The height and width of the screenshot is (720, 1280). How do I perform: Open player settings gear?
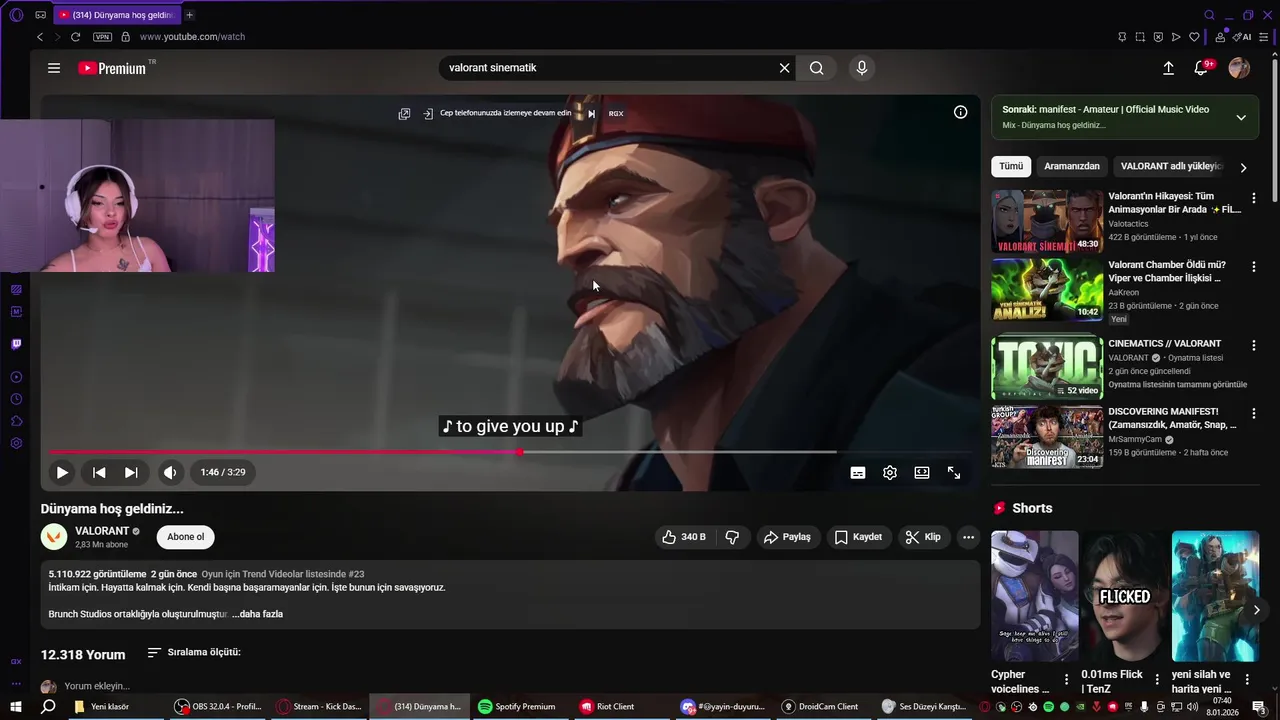(890, 473)
